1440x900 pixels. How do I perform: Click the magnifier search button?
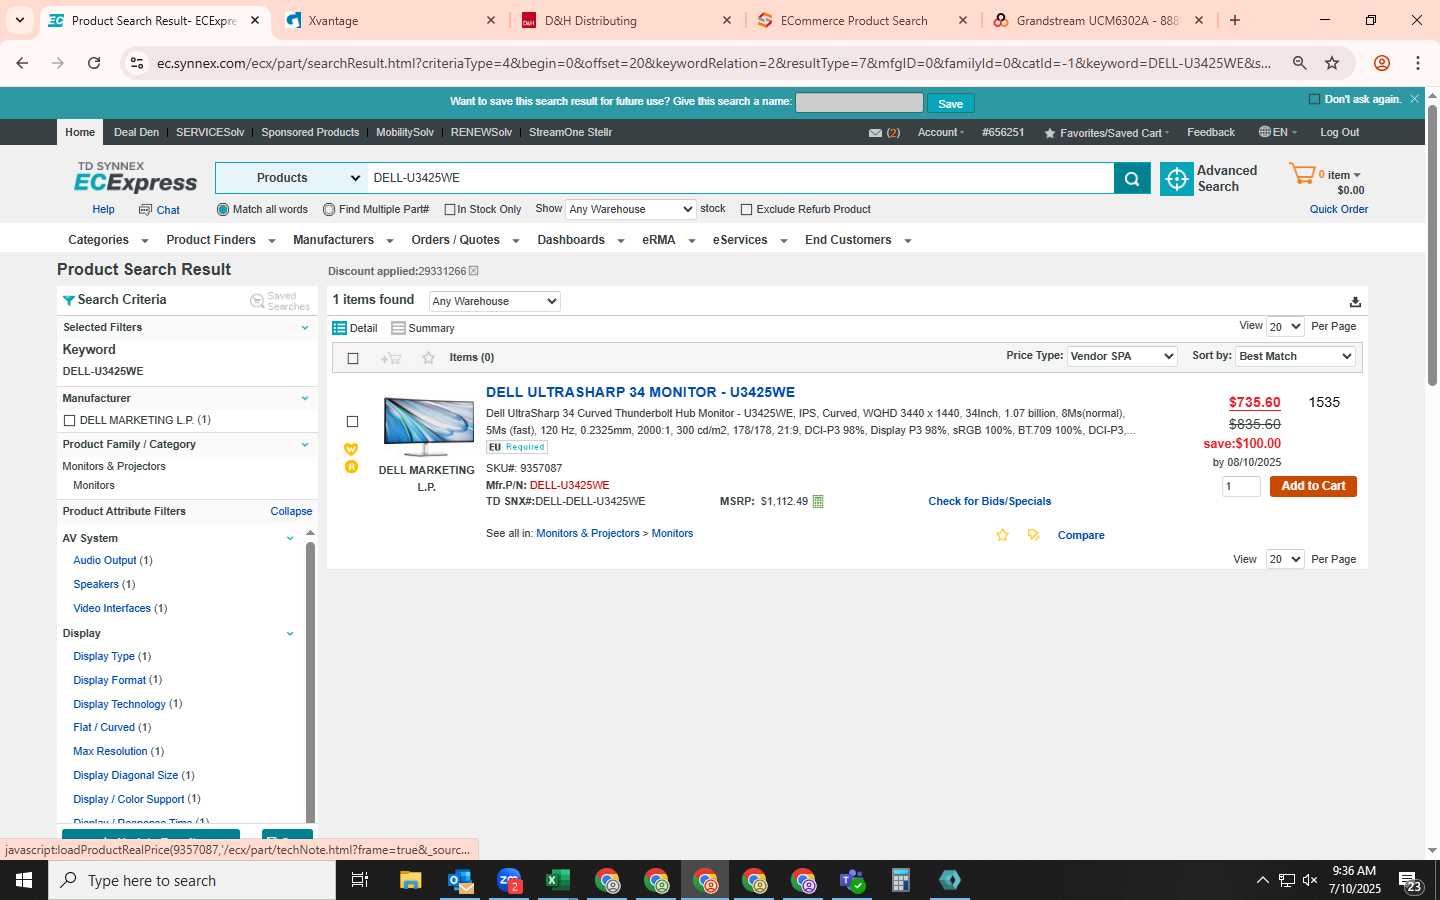pyautogui.click(x=1131, y=179)
